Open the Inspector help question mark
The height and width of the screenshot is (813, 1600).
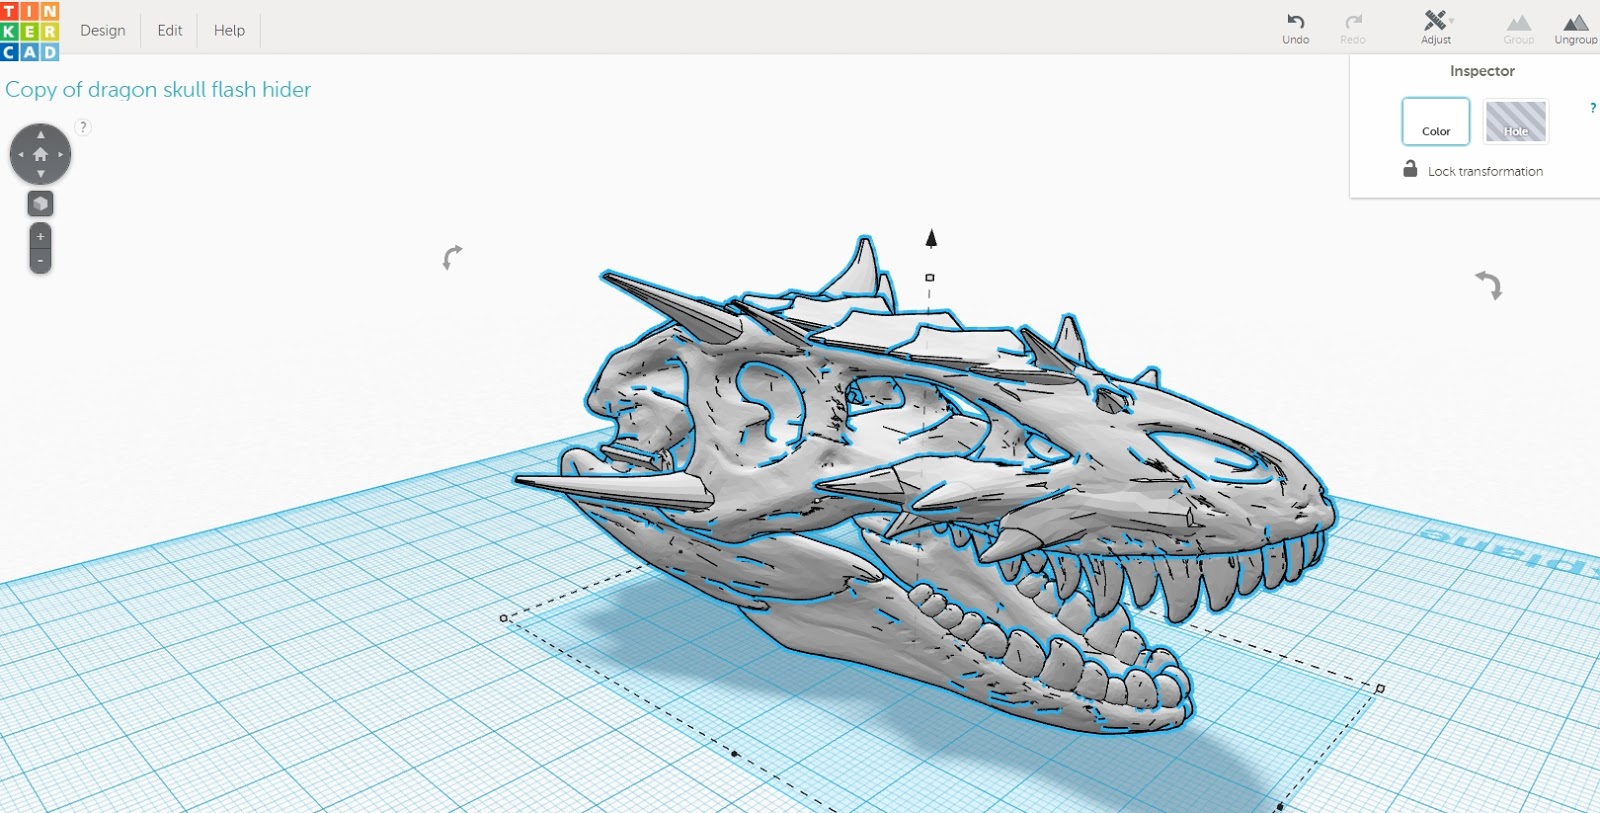tap(1593, 107)
